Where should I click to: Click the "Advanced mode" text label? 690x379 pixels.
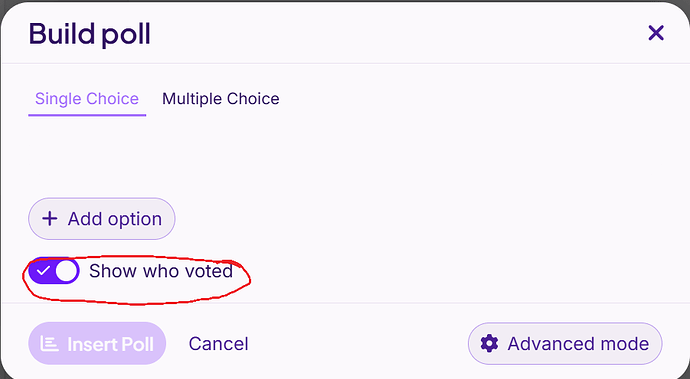[x=578, y=344]
